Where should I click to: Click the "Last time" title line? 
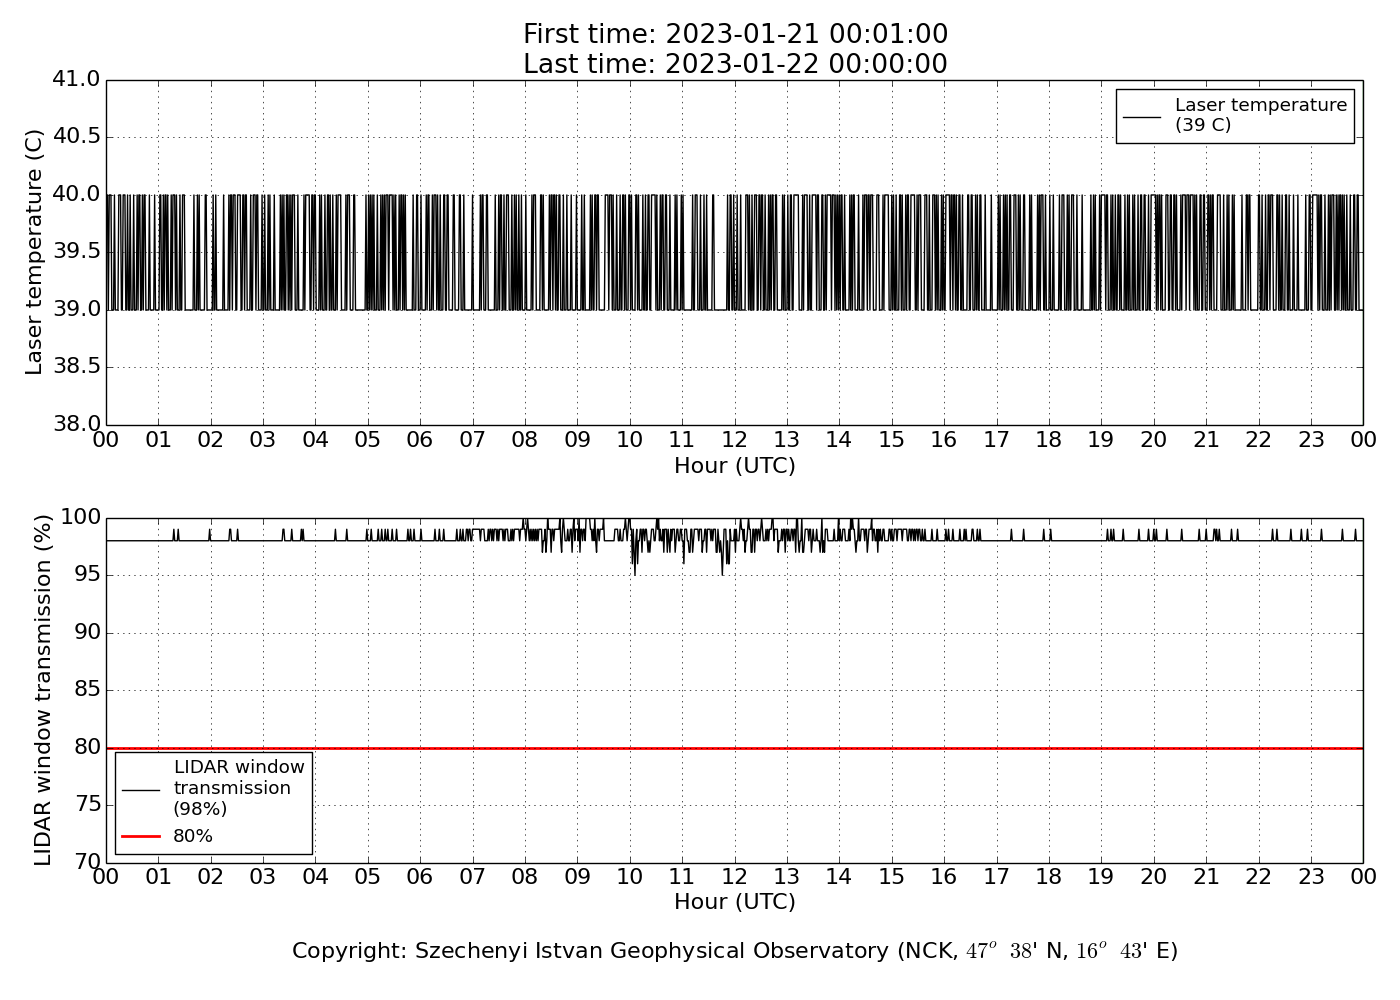(x=735, y=64)
